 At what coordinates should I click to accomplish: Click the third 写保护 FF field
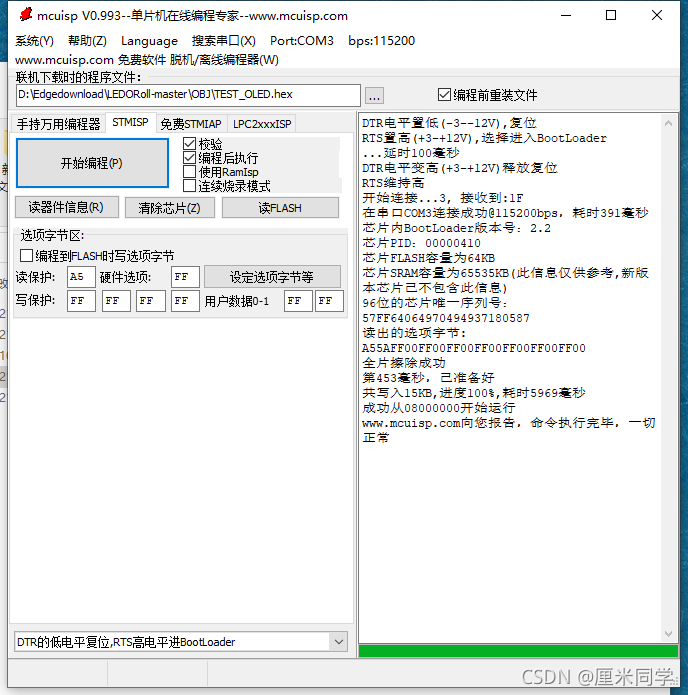[151, 301]
